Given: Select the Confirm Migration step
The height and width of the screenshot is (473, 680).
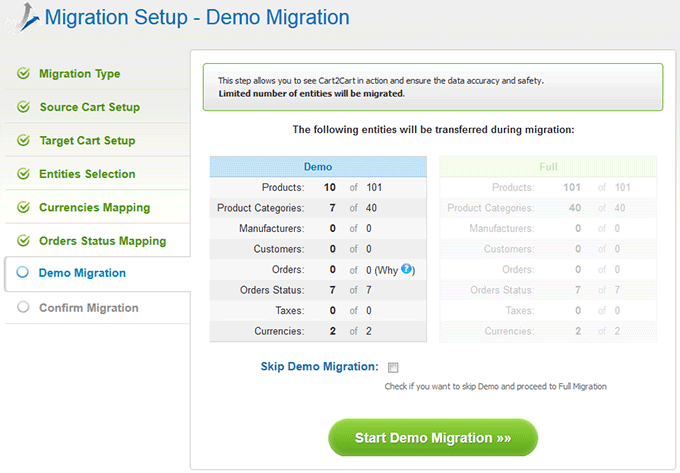Looking at the screenshot, I should (x=89, y=308).
